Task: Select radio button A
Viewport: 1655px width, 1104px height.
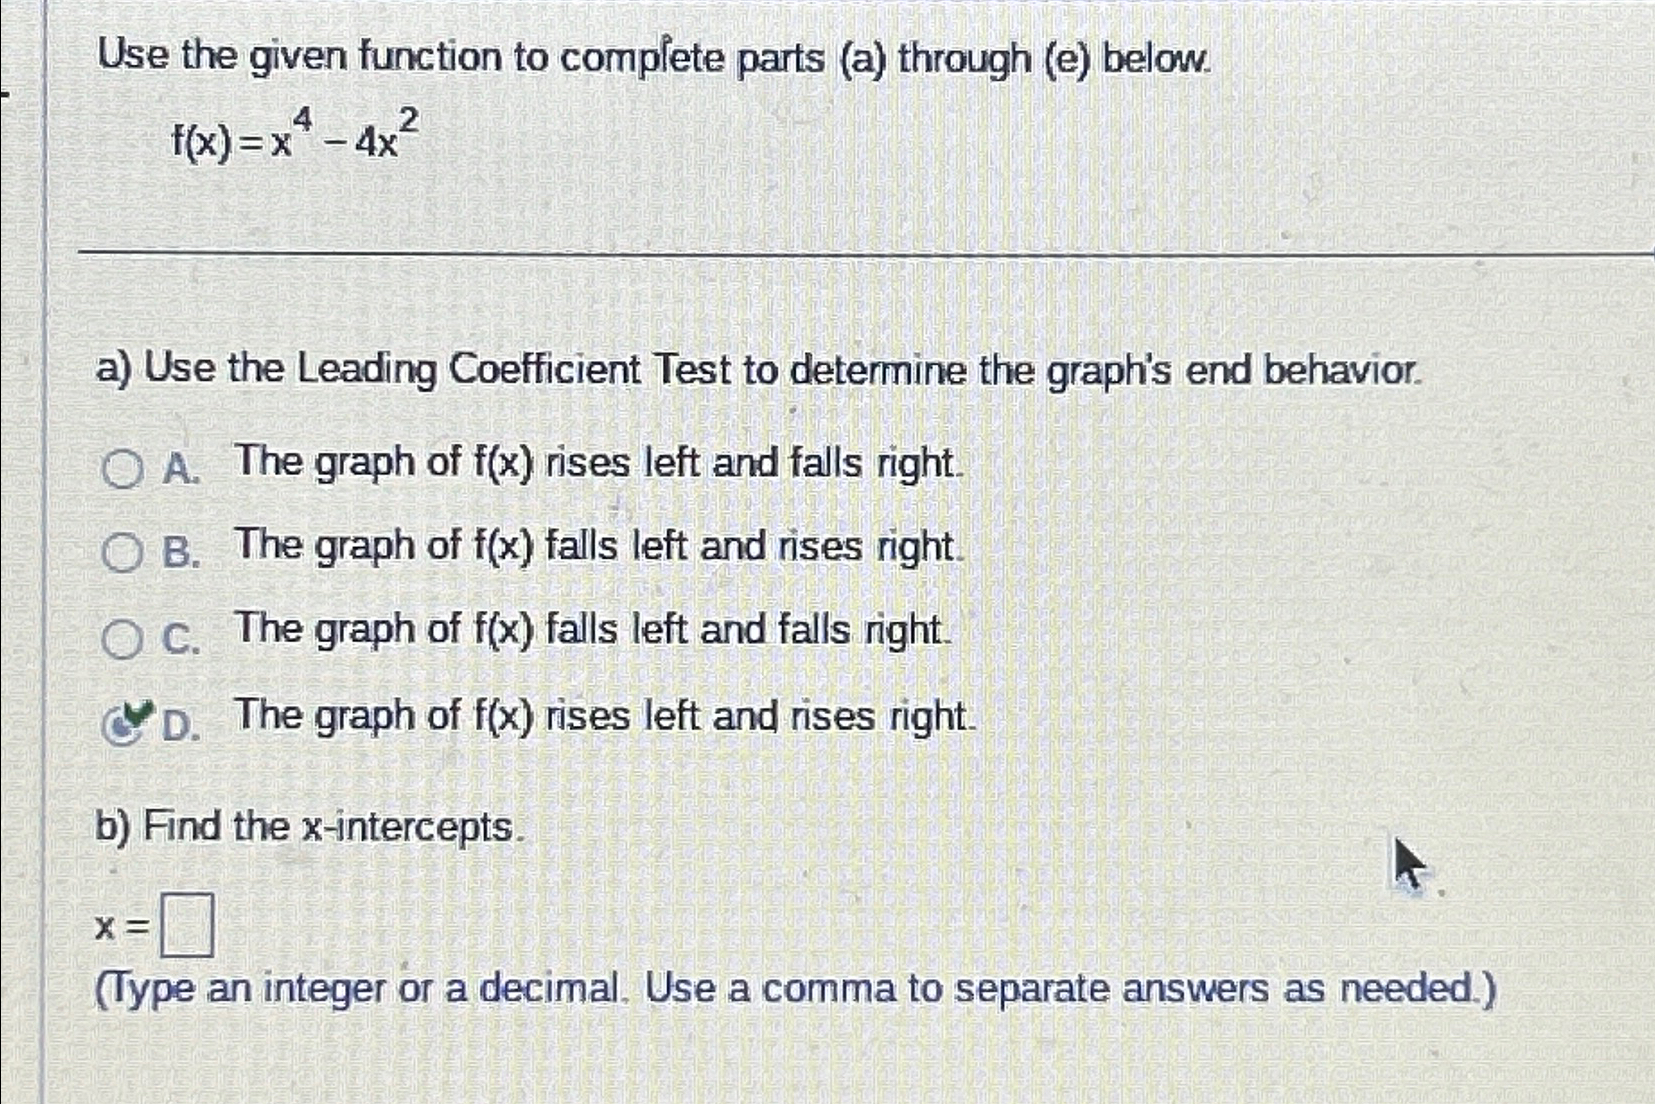Action: click(122, 466)
